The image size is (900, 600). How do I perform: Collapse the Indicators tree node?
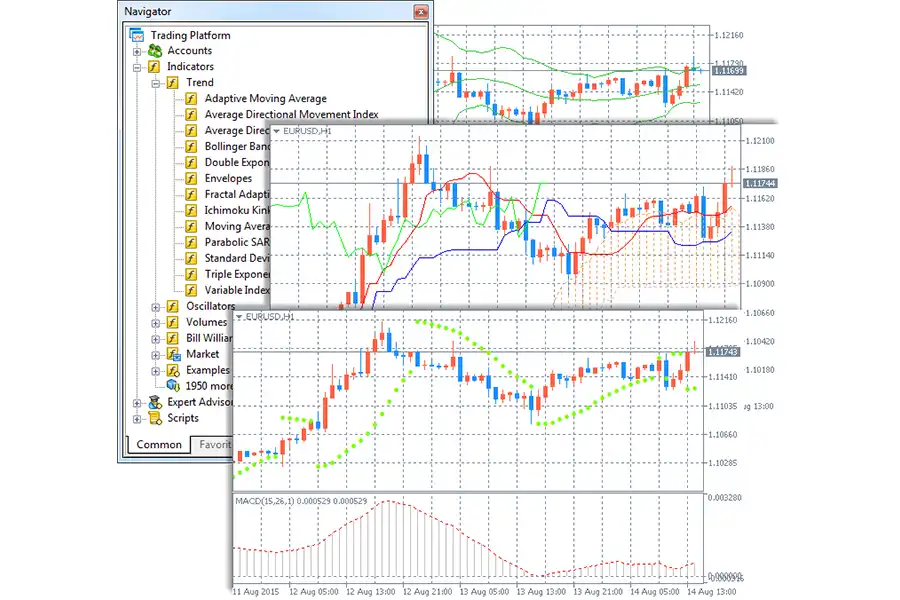coord(137,68)
